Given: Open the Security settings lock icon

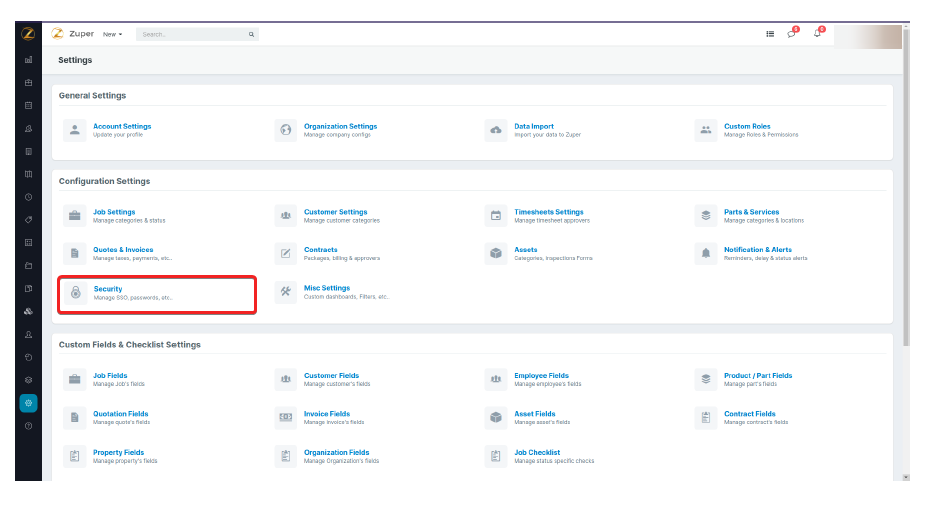Looking at the screenshot, I should point(75,293).
